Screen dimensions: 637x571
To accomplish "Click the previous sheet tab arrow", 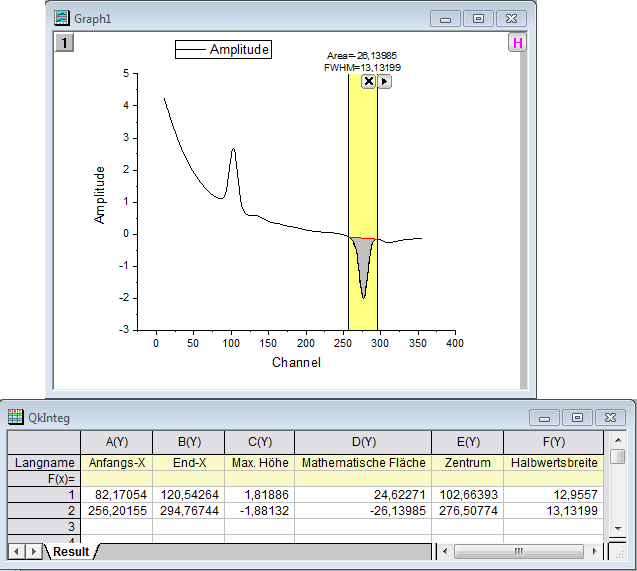I will [x=16, y=552].
